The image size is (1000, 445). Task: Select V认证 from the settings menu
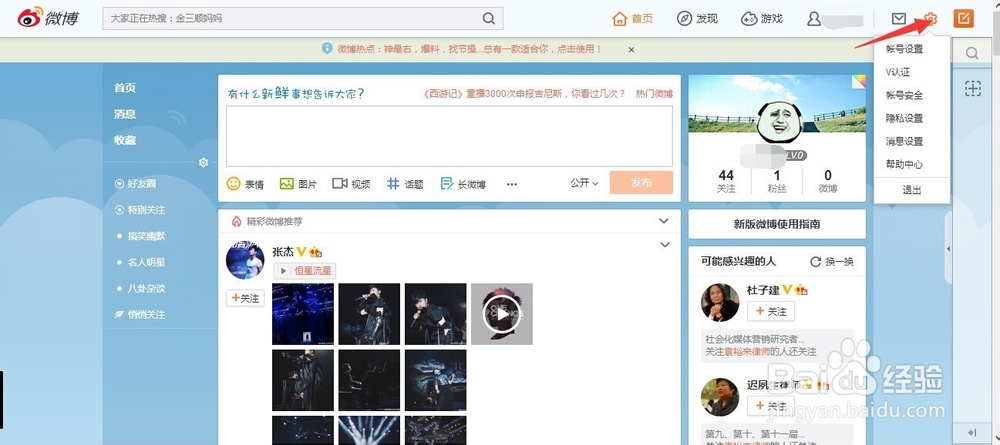(898, 72)
